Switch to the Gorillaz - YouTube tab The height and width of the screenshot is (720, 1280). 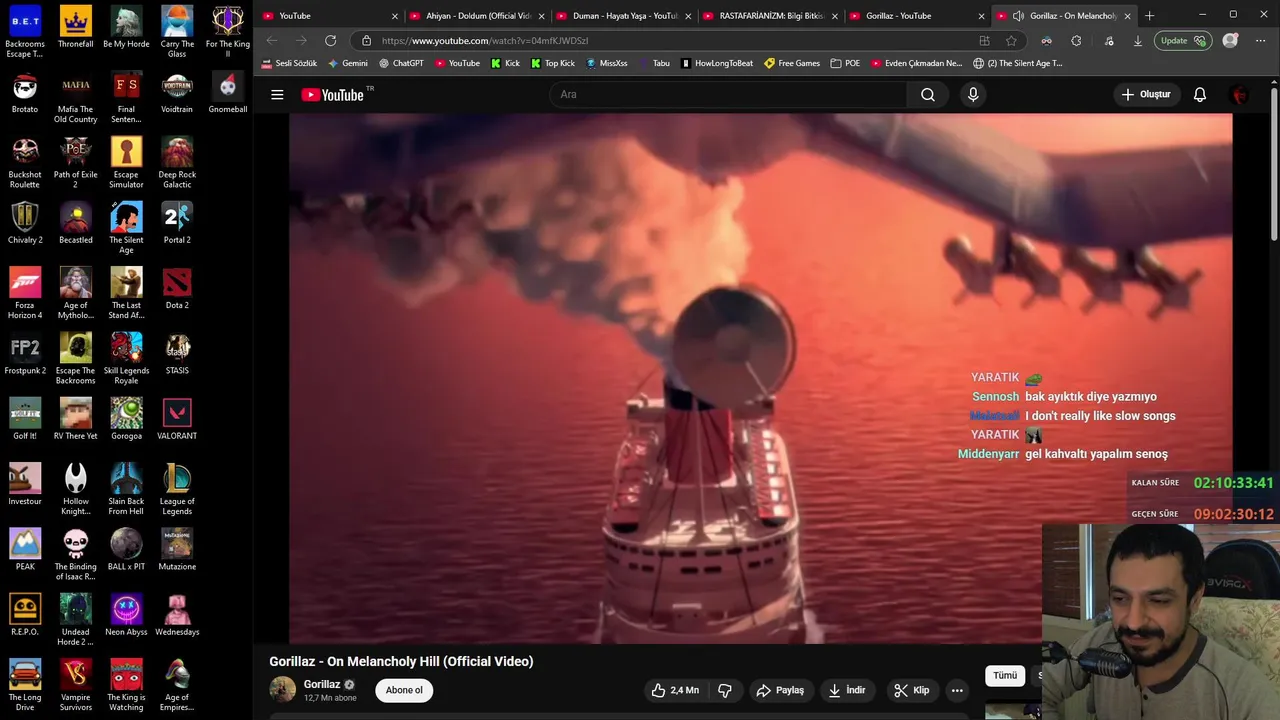click(918, 16)
